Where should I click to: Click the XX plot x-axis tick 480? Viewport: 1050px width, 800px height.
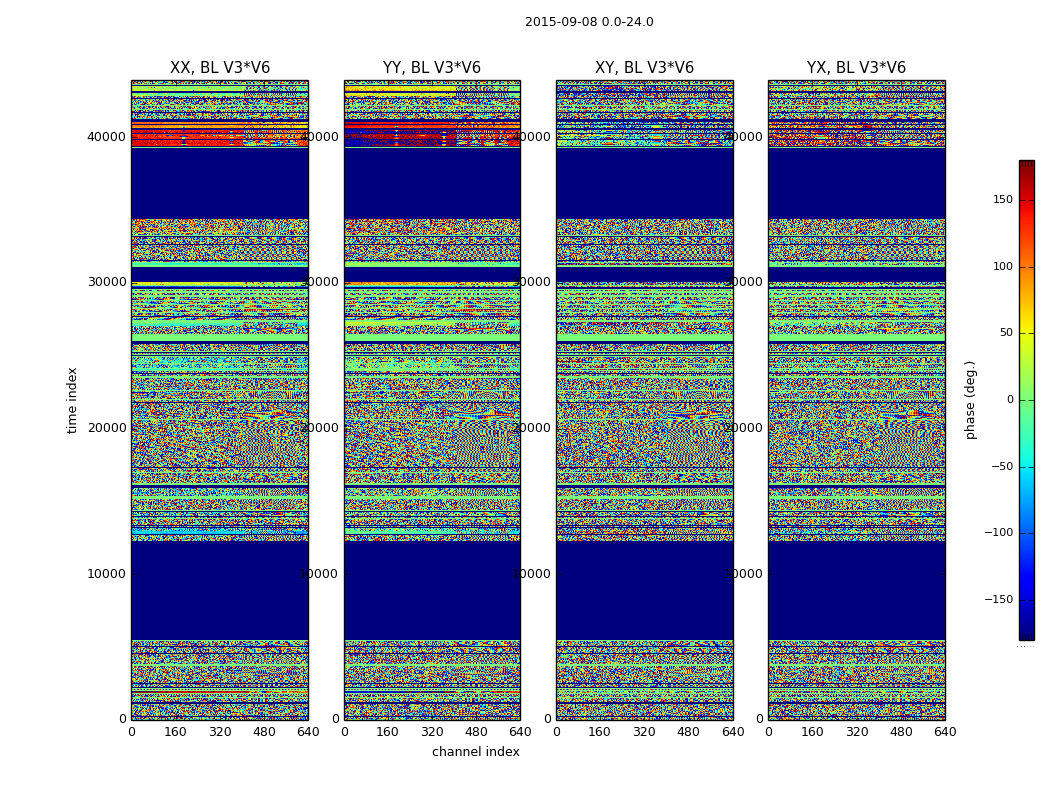coord(264,732)
